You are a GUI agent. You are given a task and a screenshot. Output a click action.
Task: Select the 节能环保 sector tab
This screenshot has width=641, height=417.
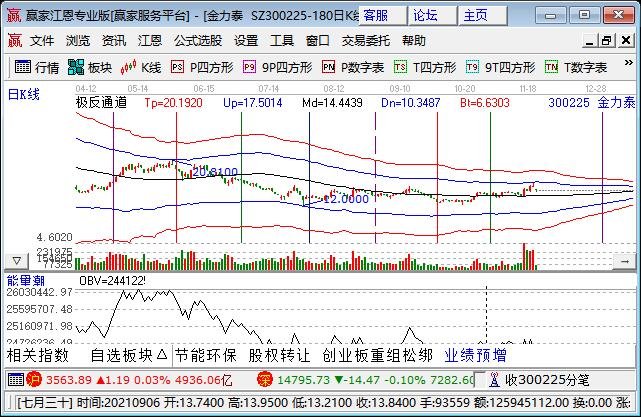206,355
